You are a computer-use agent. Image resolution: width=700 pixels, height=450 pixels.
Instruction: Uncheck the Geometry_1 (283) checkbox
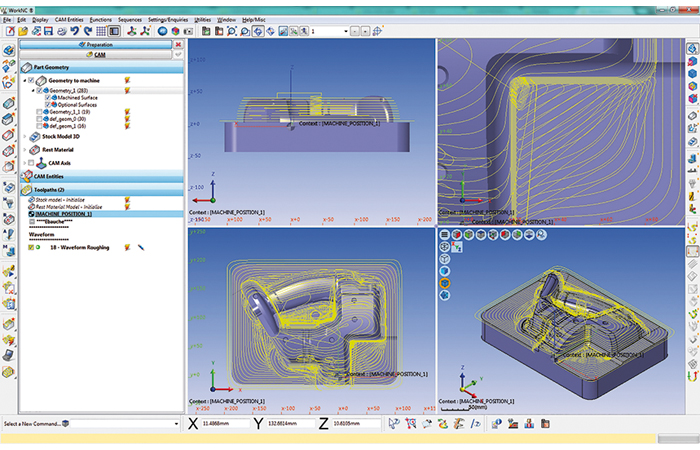click(39, 91)
